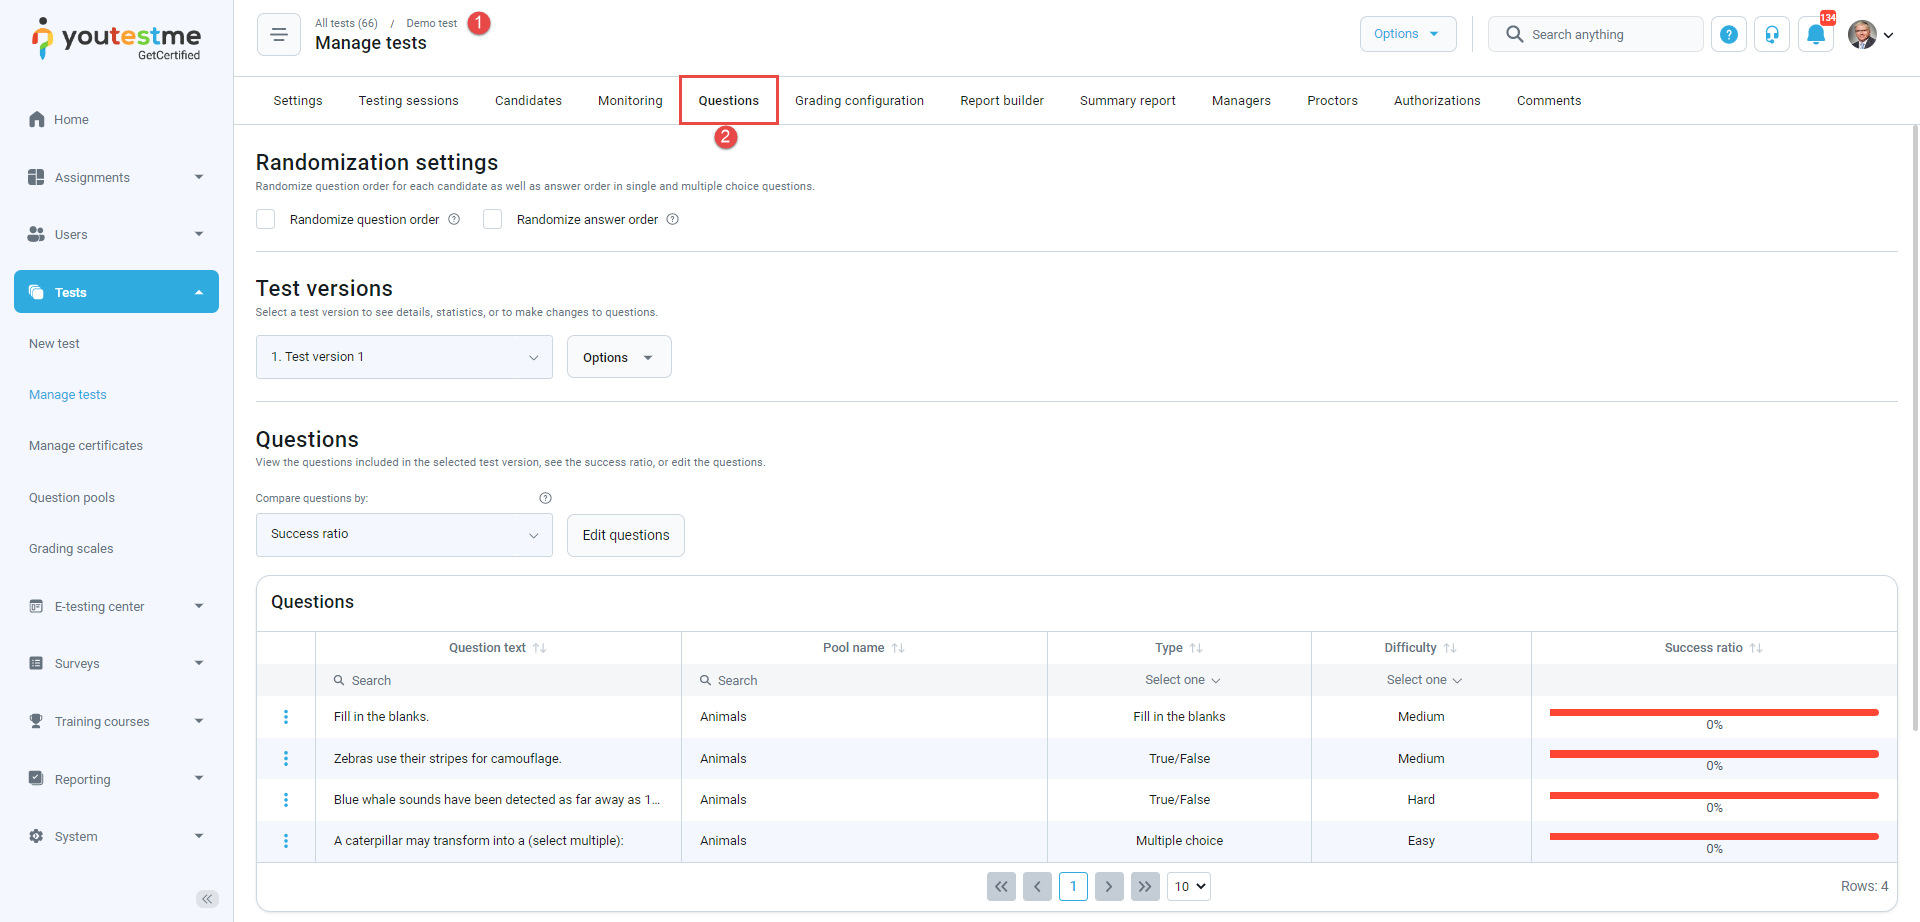Go to last page of questions

(1145, 887)
